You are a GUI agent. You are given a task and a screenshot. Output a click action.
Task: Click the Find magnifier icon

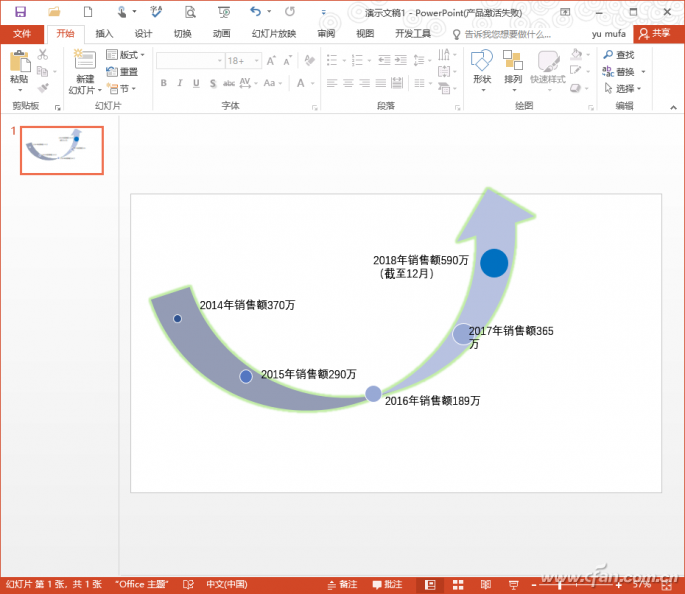pyautogui.click(x=608, y=55)
